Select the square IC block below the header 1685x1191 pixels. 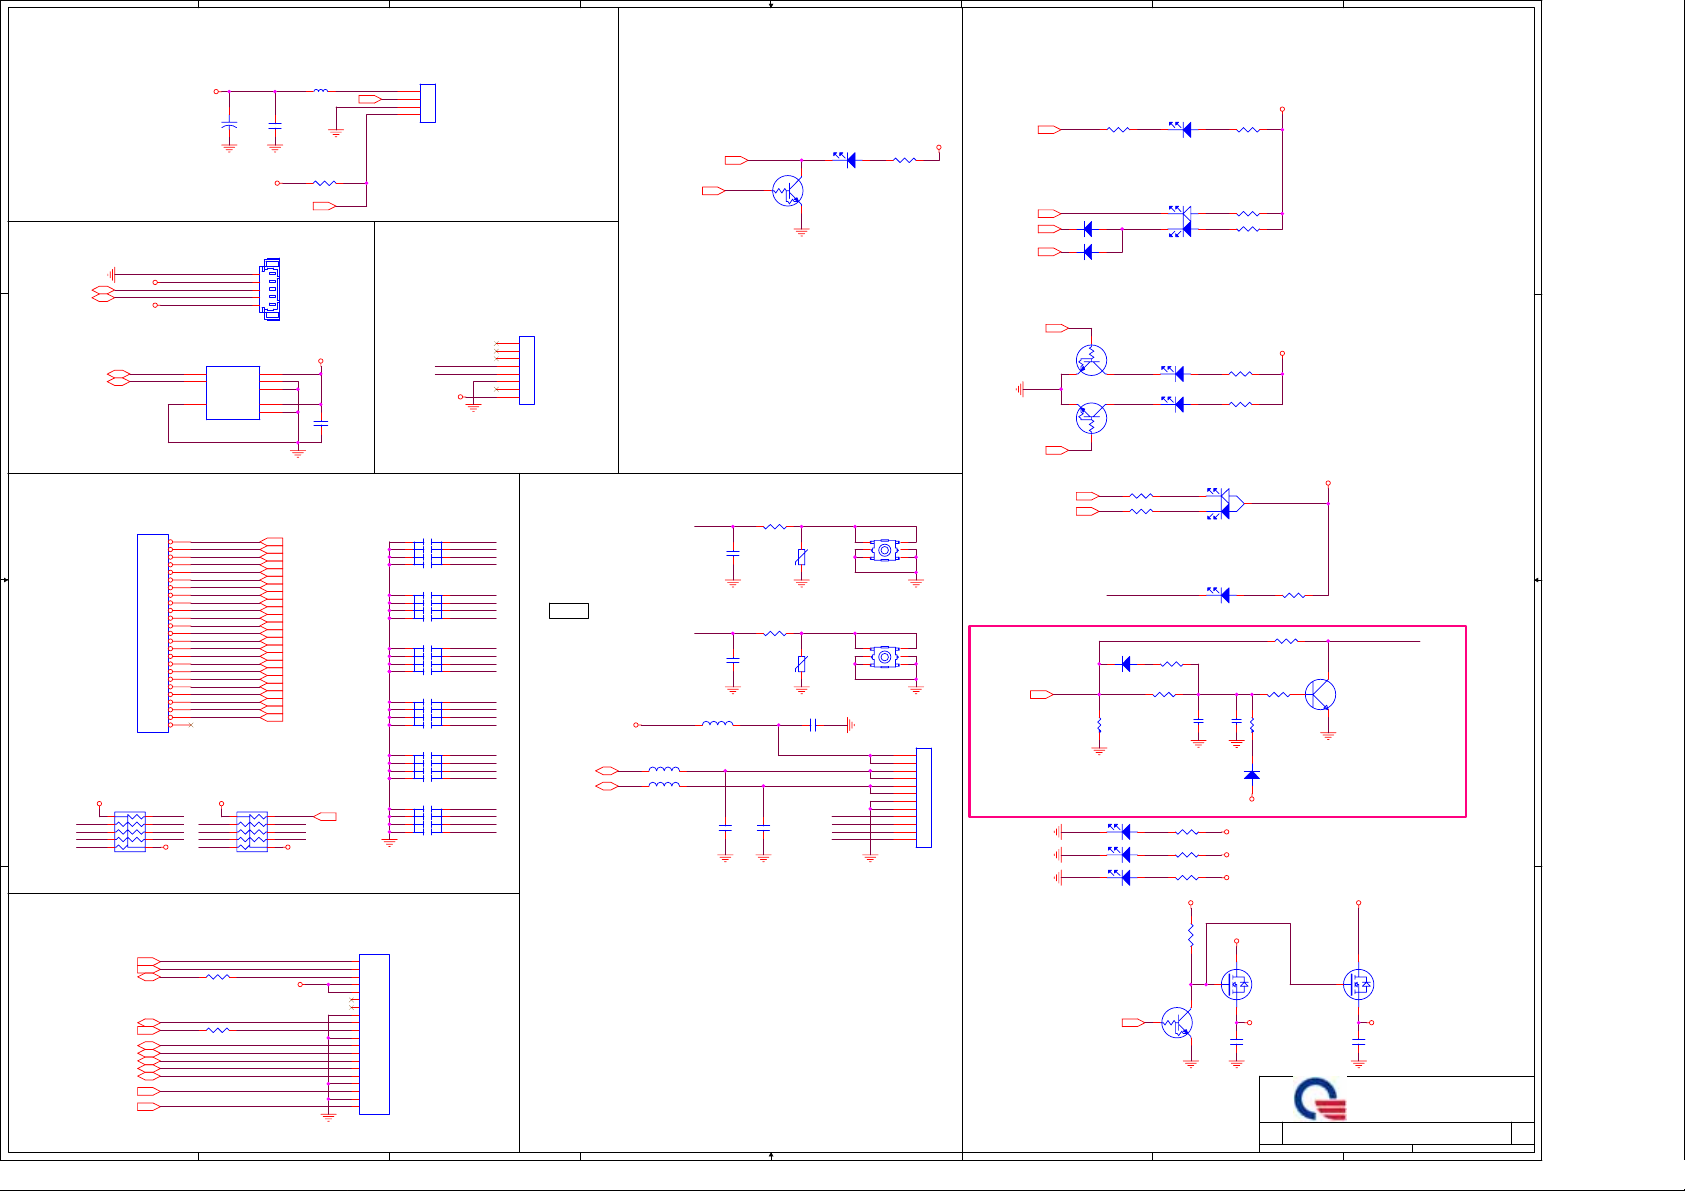click(x=233, y=393)
